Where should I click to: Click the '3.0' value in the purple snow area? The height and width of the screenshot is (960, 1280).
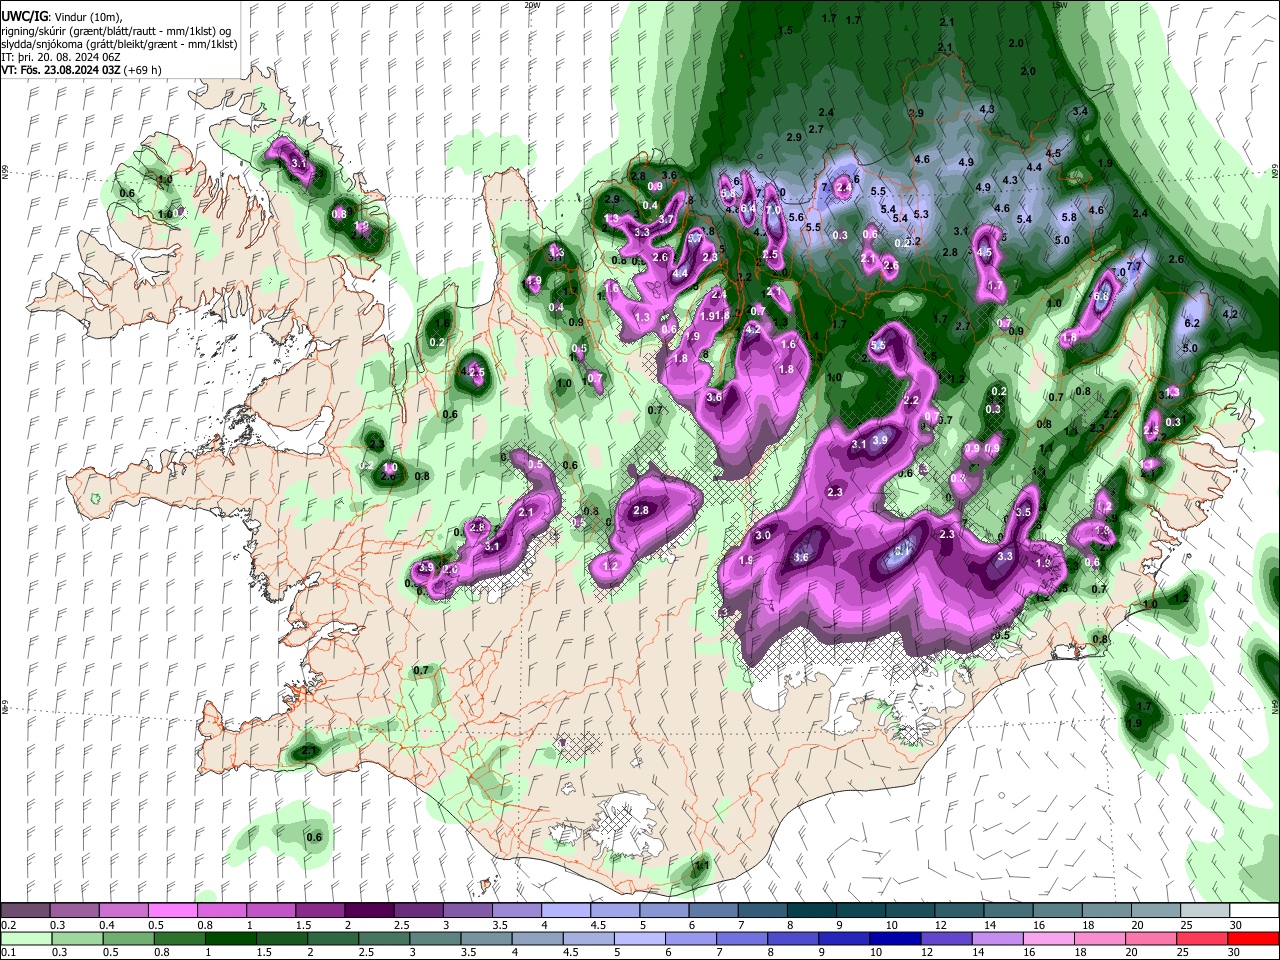coord(763,535)
